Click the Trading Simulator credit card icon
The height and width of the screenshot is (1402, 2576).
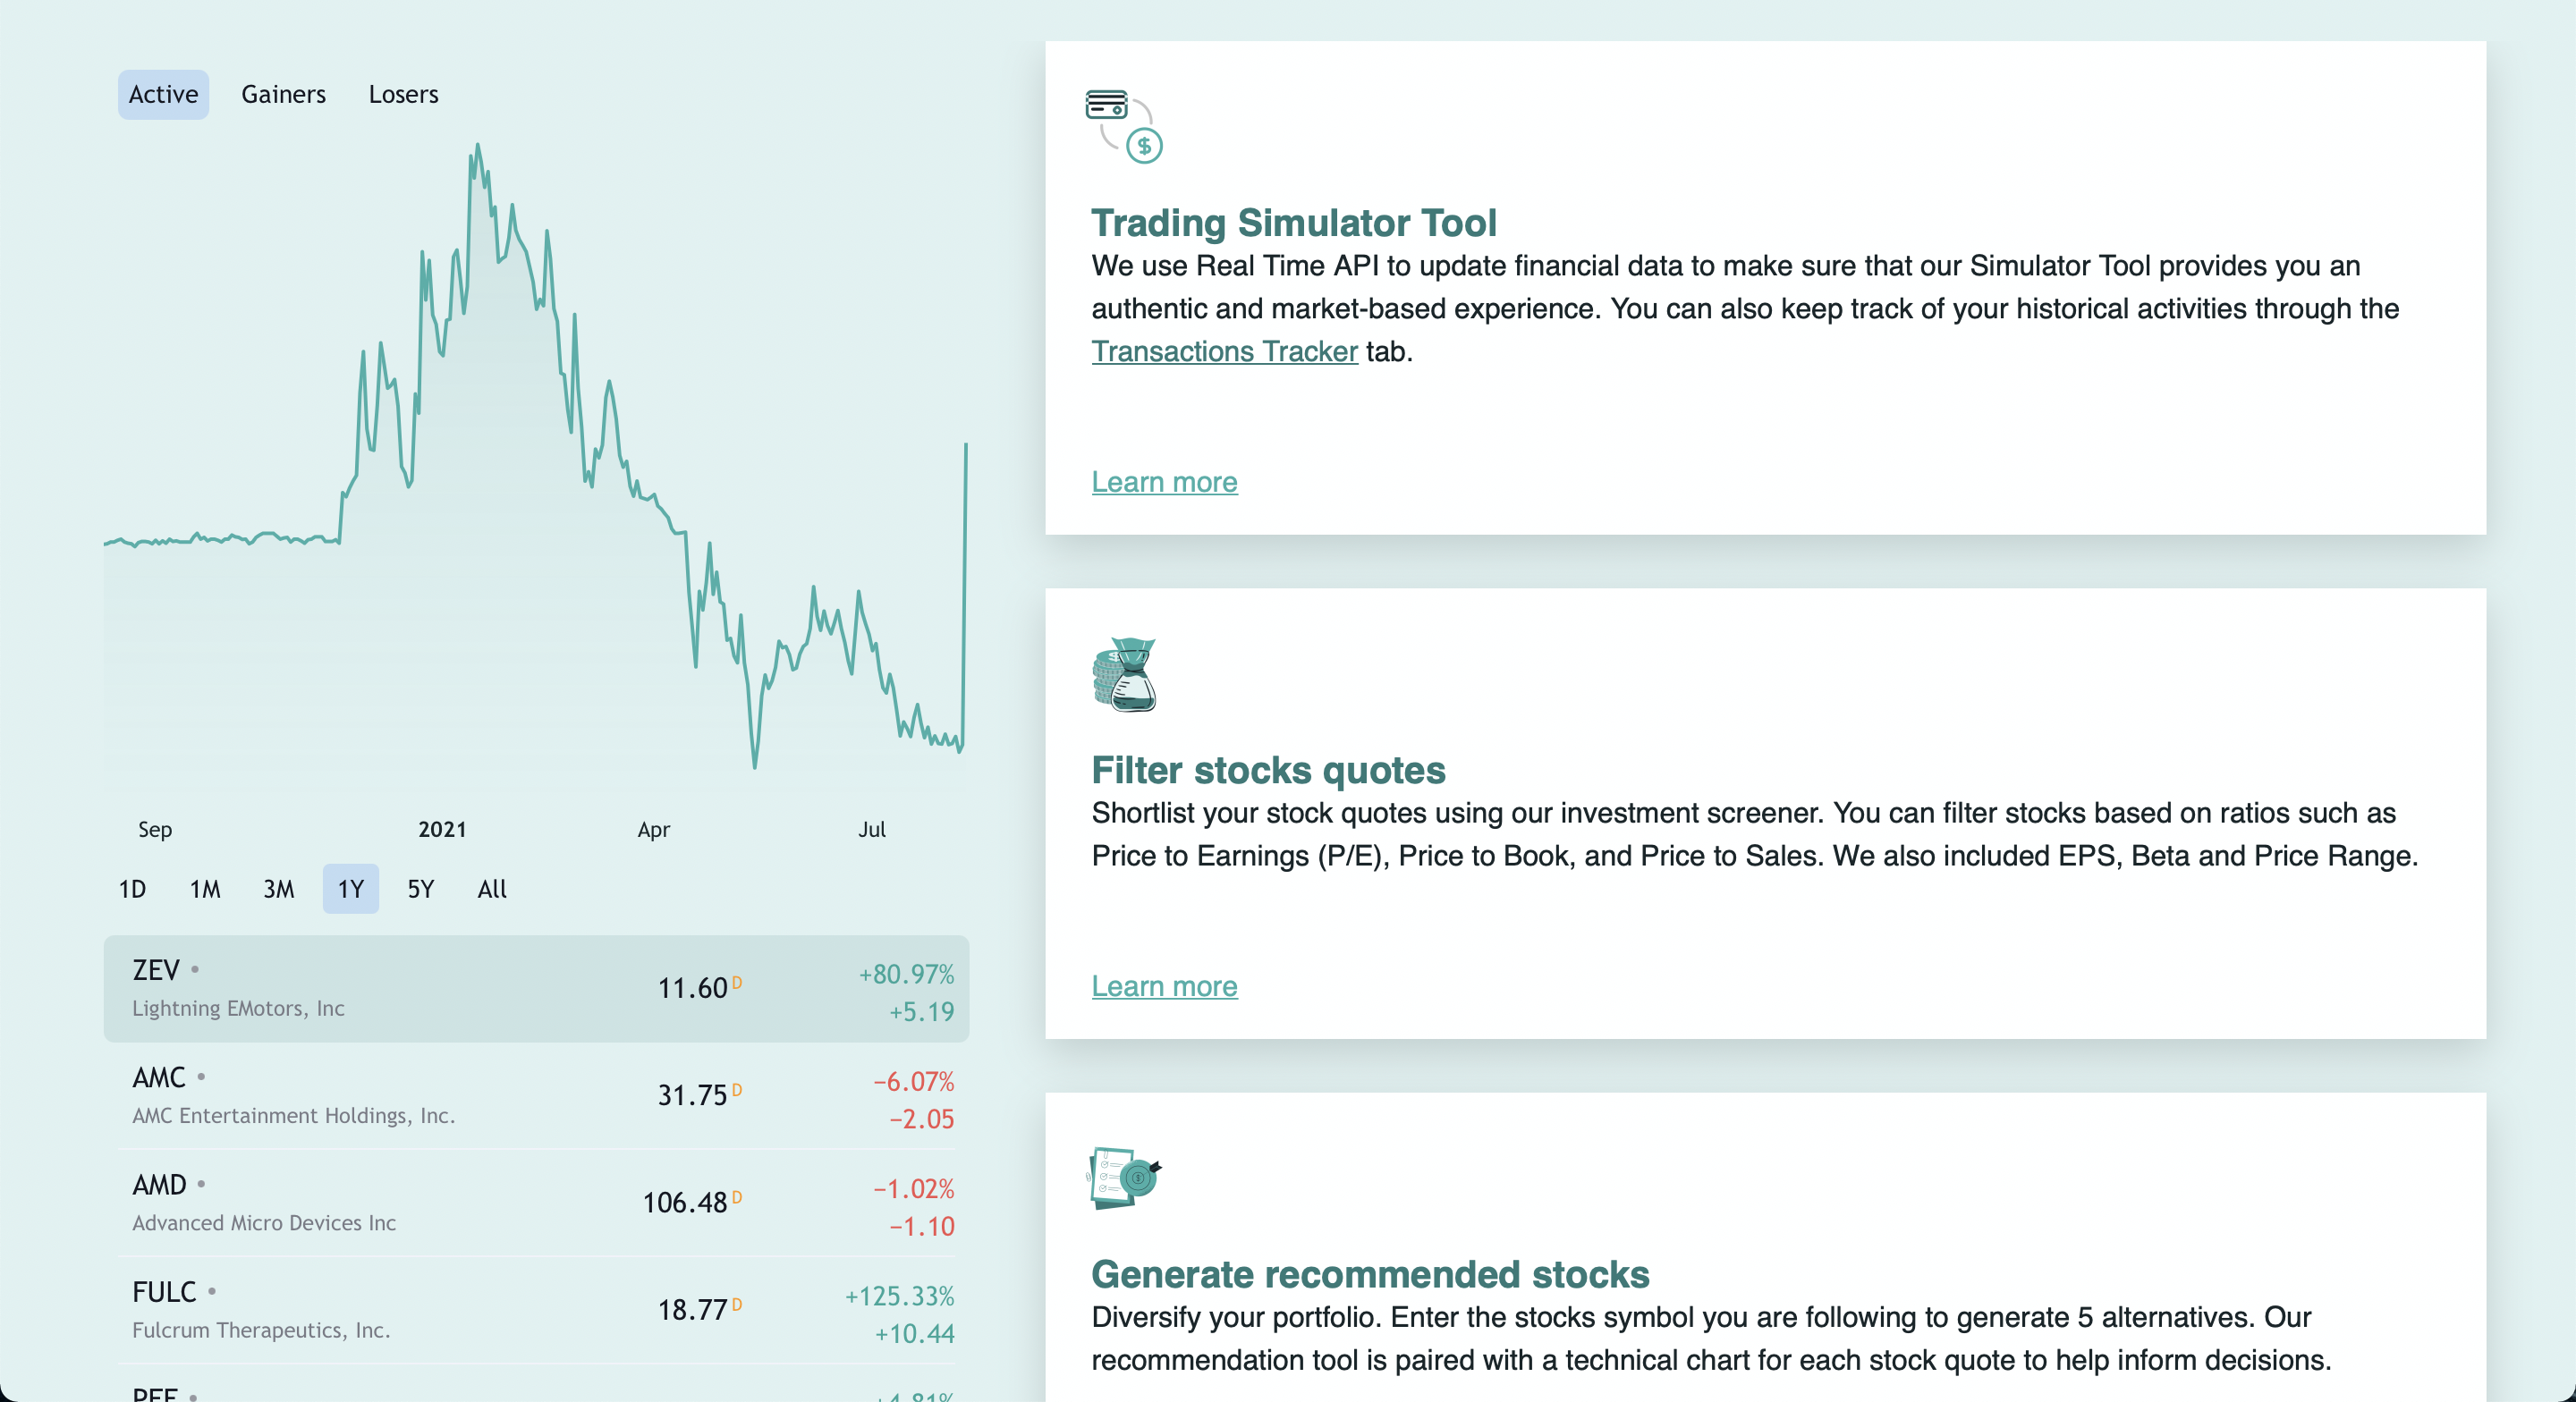pos(1124,126)
